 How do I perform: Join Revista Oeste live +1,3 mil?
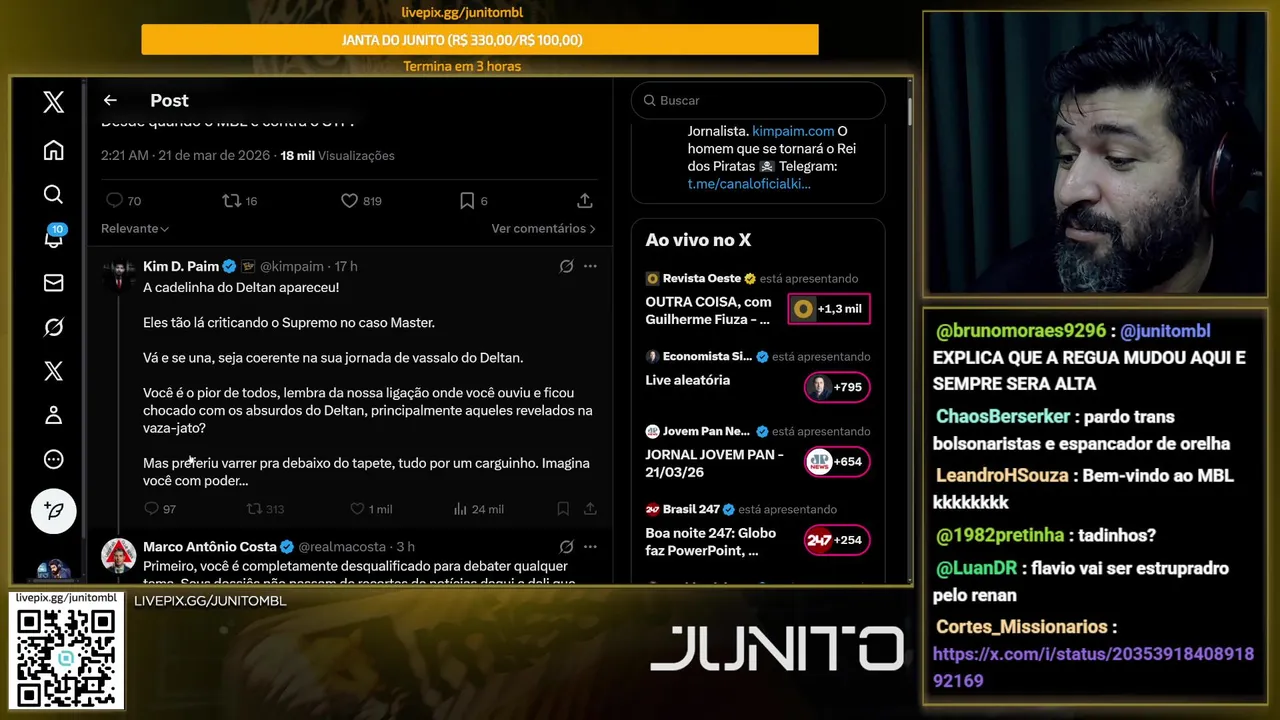[x=829, y=309]
